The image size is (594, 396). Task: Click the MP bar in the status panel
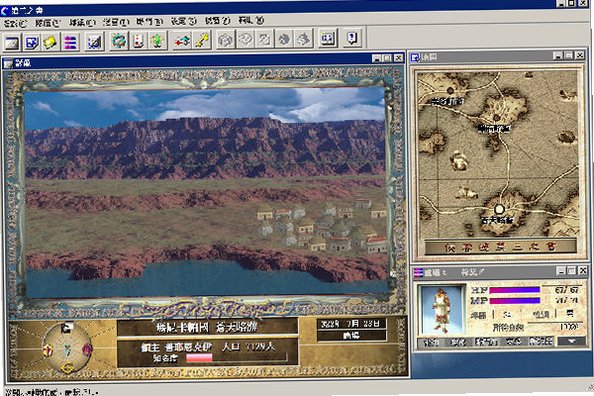[514, 301]
